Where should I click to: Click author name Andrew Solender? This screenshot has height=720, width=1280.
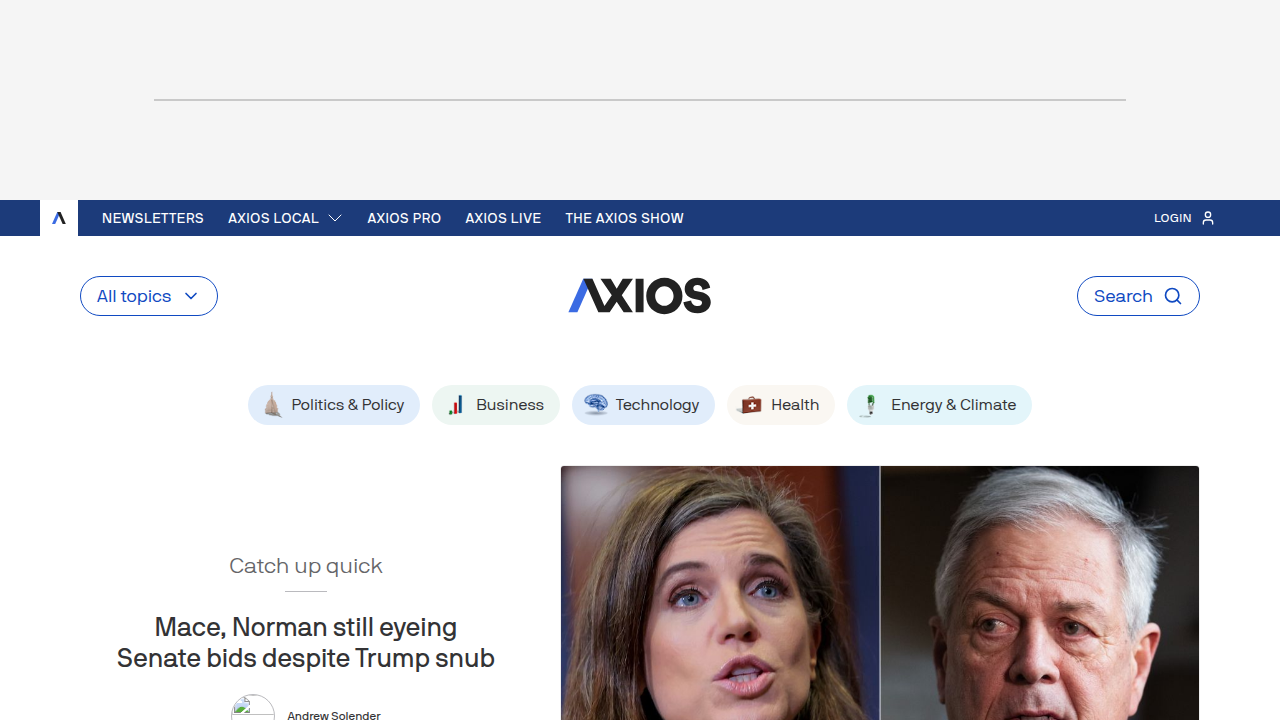pos(334,715)
